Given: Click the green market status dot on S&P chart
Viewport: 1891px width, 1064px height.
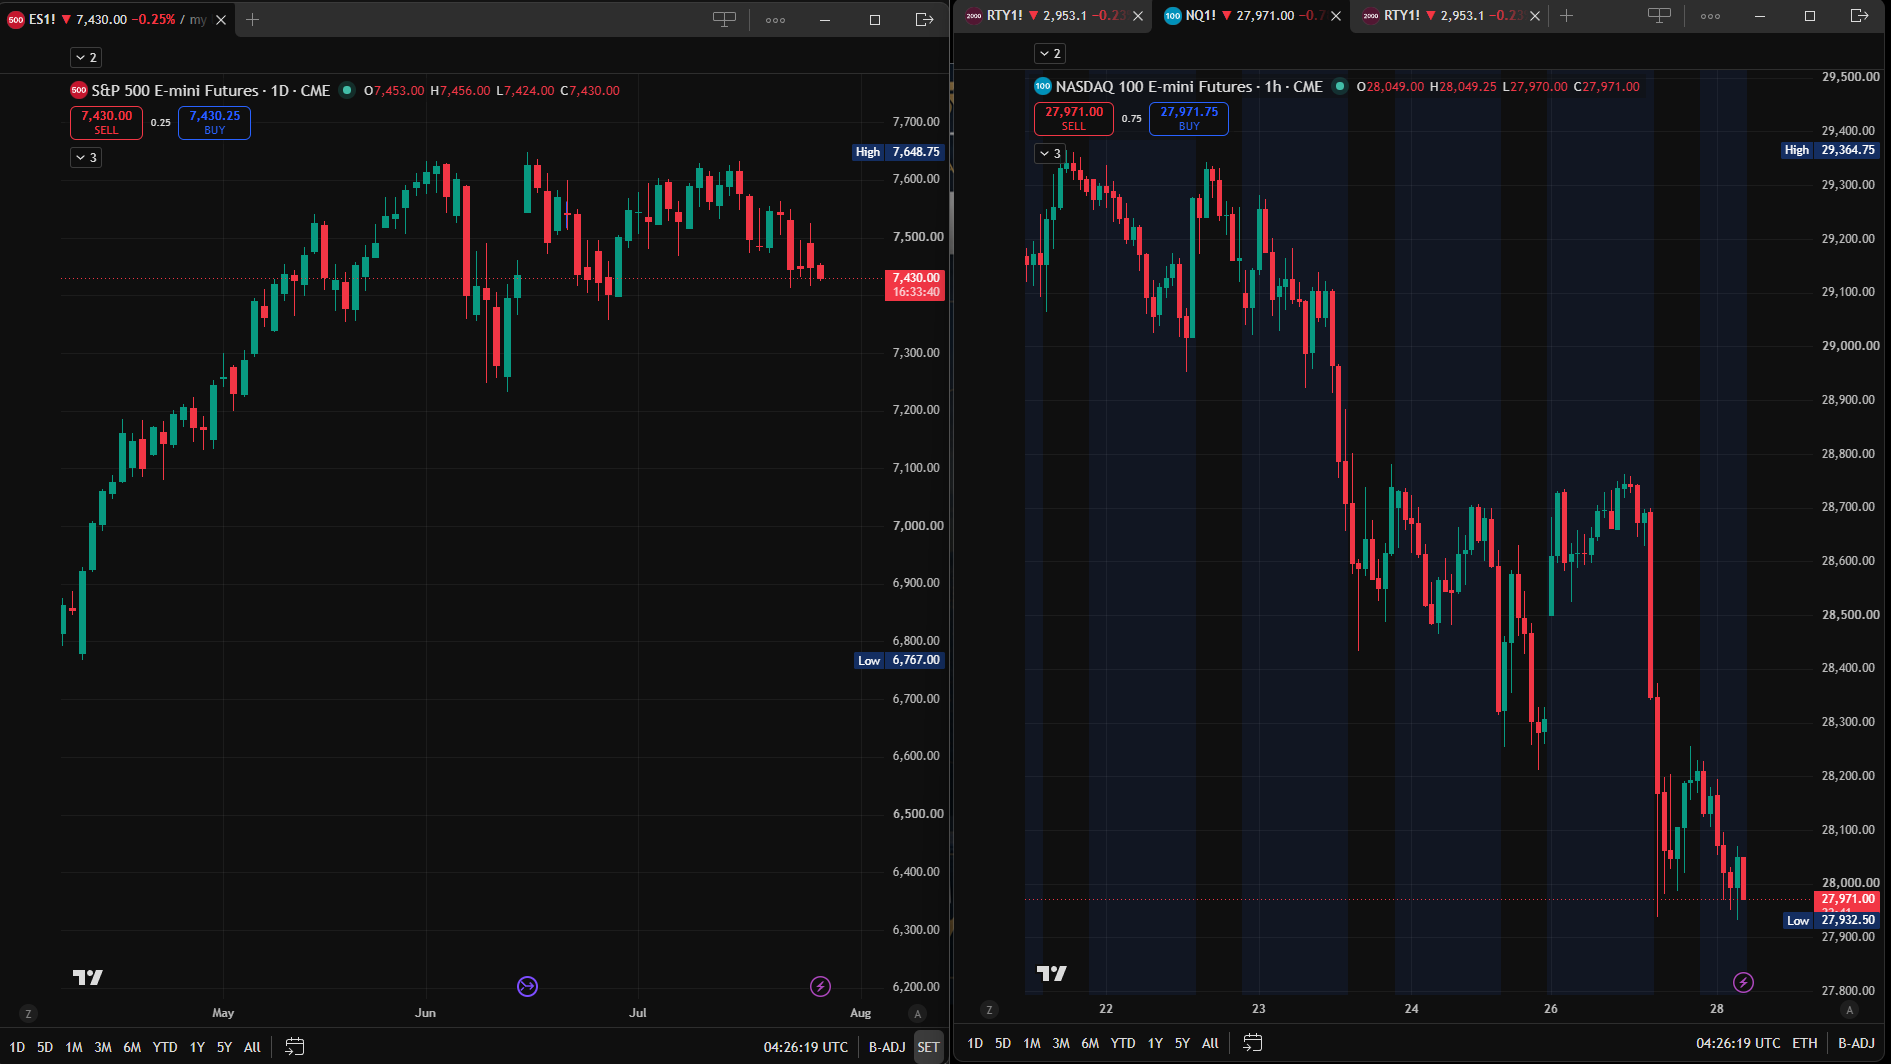Looking at the screenshot, I should (347, 90).
